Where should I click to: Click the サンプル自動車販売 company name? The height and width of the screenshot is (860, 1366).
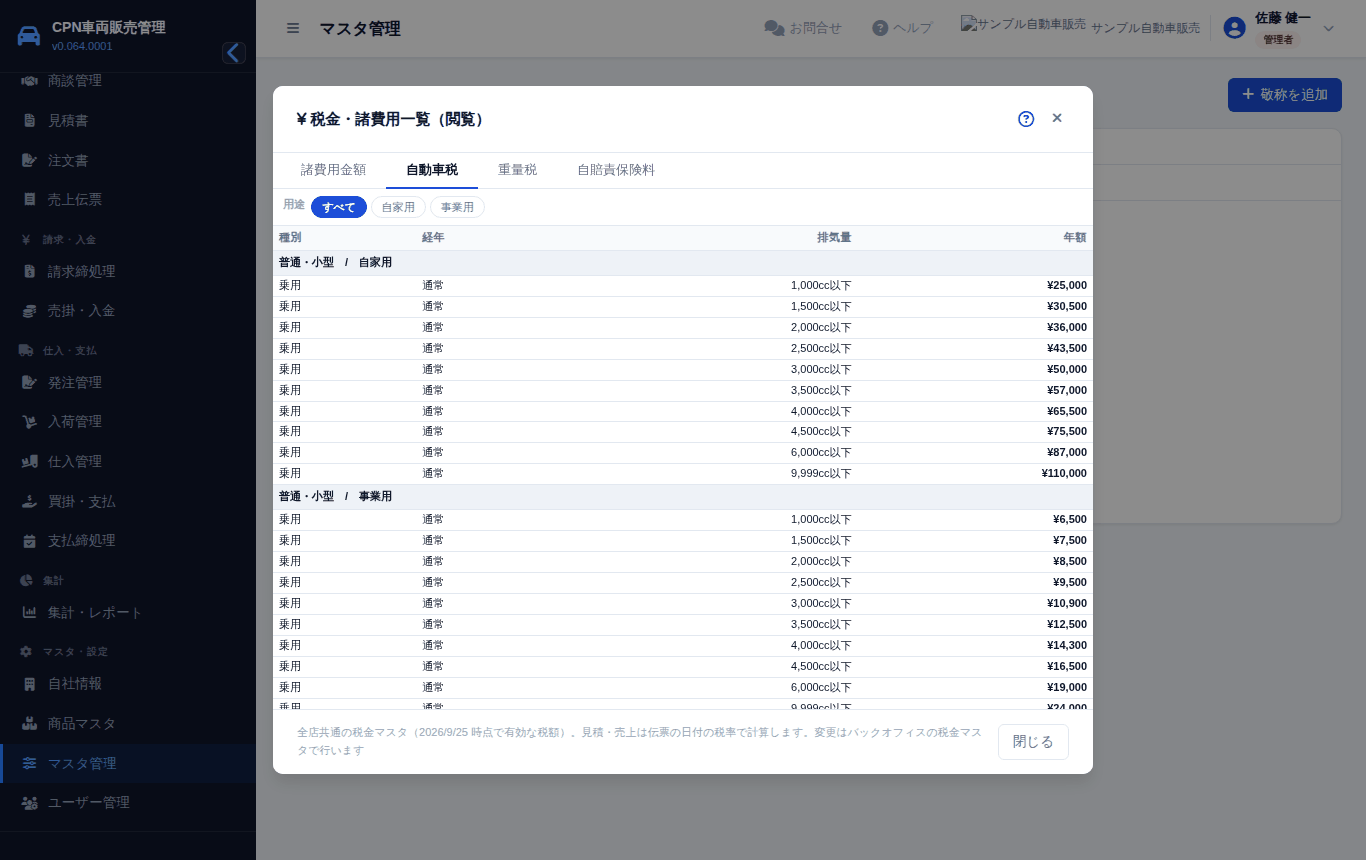[x=1145, y=28]
